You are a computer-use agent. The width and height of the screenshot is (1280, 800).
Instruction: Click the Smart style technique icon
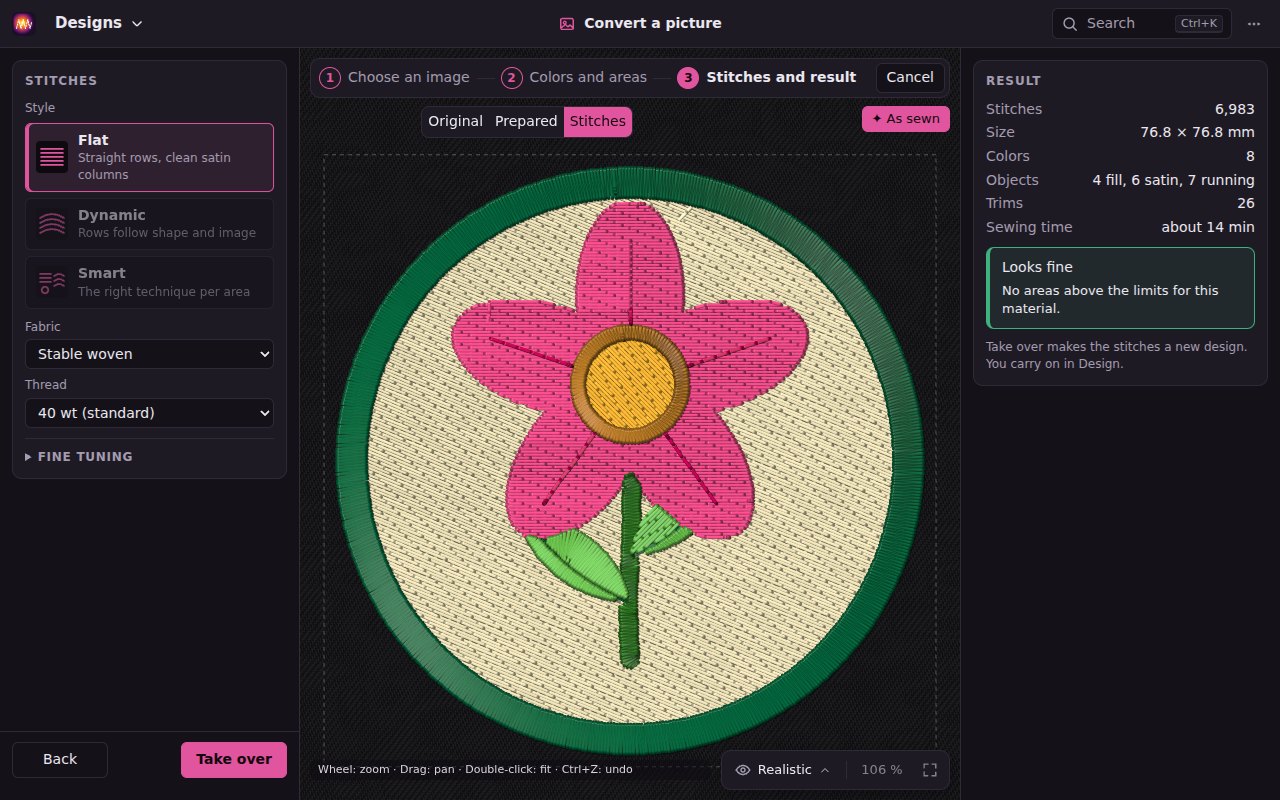pyautogui.click(x=52, y=282)
